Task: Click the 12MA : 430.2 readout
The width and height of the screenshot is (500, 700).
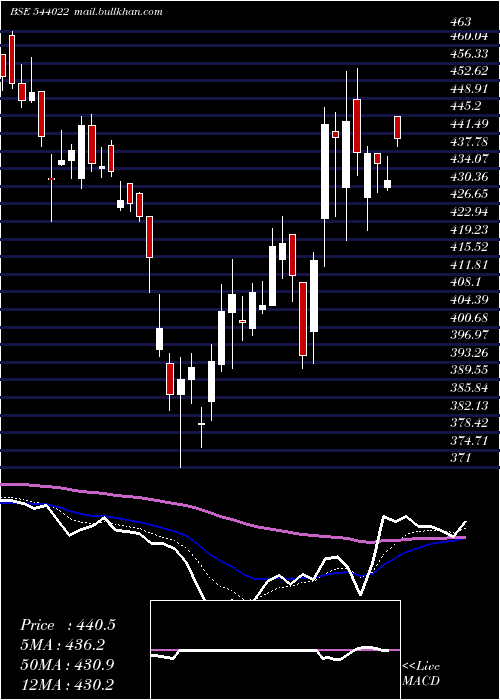Action: (x=67, y=683)
